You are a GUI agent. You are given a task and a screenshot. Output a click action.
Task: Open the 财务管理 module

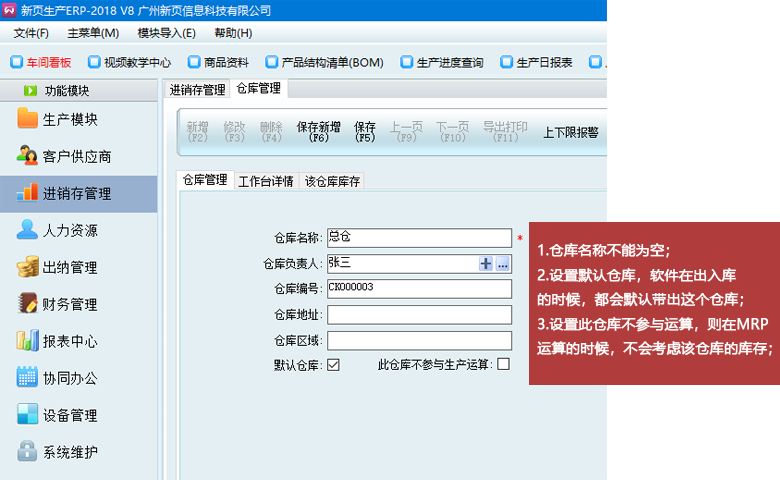pos(70,305)
